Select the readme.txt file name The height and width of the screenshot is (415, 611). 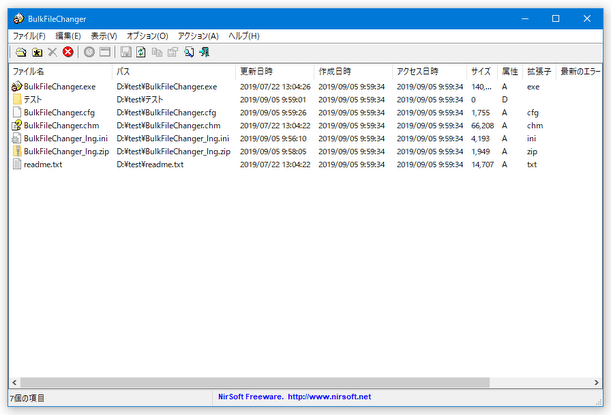(x=43, y=164)
